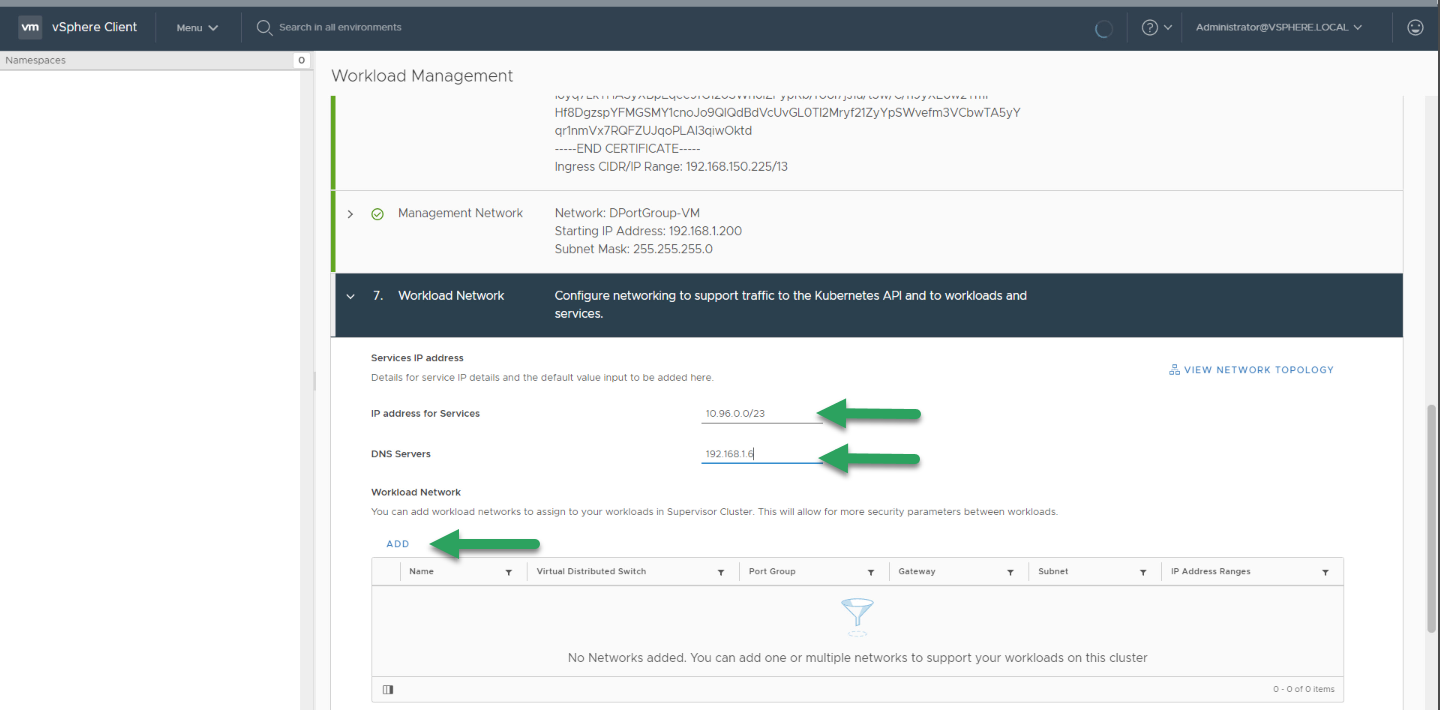
Task: Click the search magnifier icon
Action: pyautogui.click(x=265, y=28)
